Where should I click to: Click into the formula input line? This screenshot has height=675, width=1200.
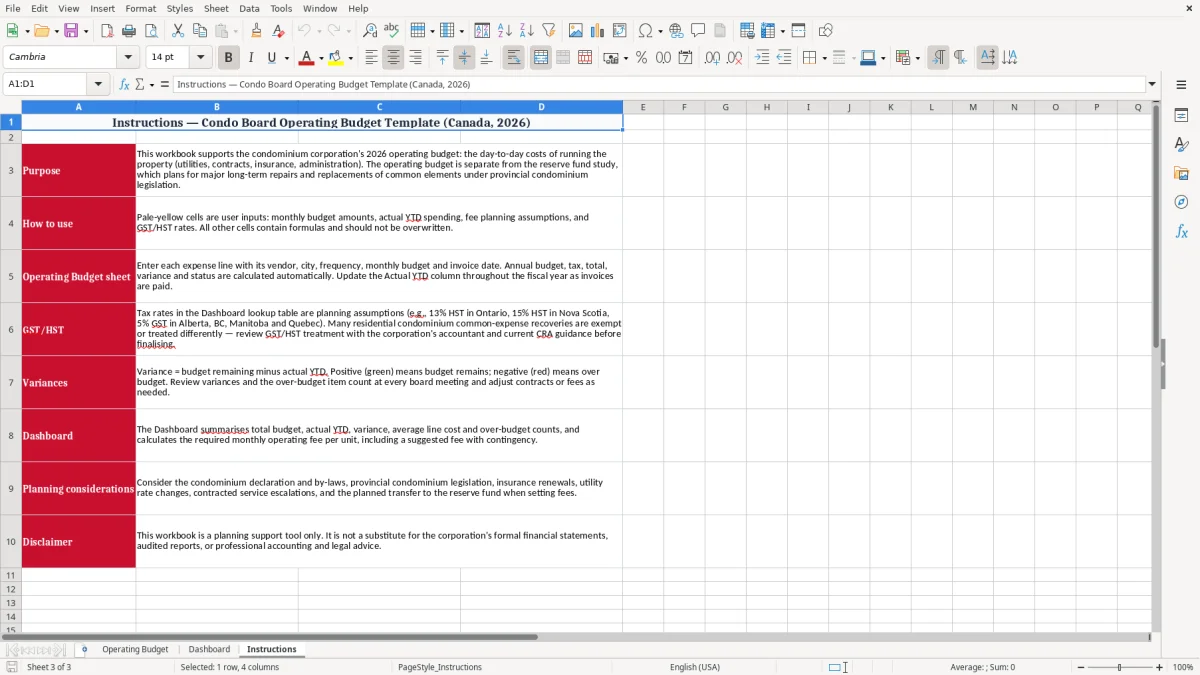point(658,84)
